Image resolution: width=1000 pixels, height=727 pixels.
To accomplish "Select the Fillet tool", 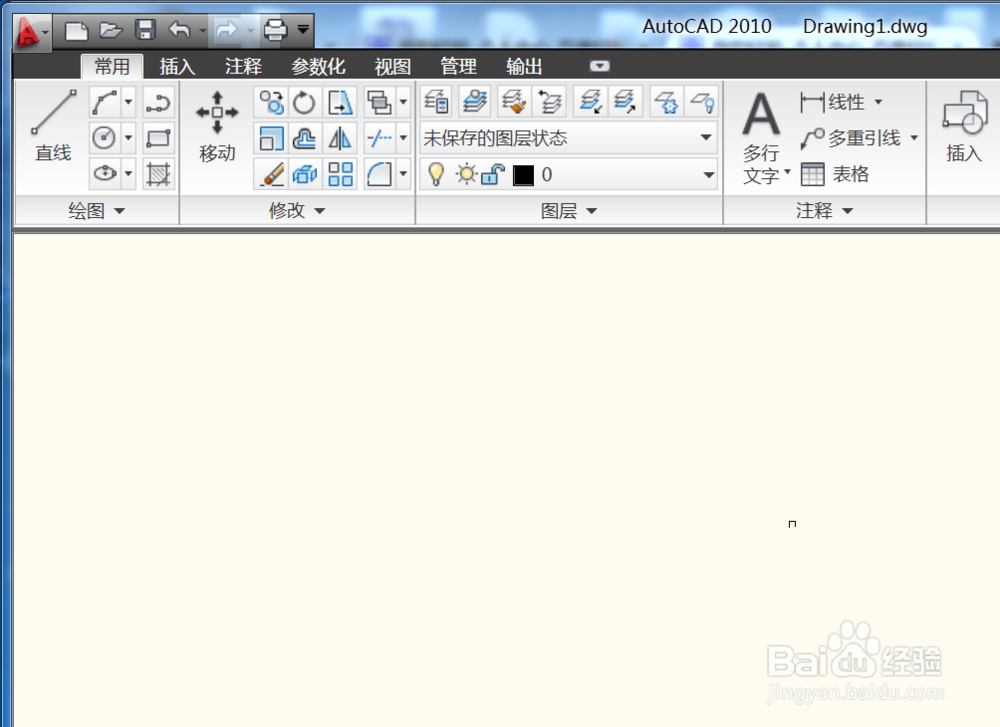I will click(380, 173).
